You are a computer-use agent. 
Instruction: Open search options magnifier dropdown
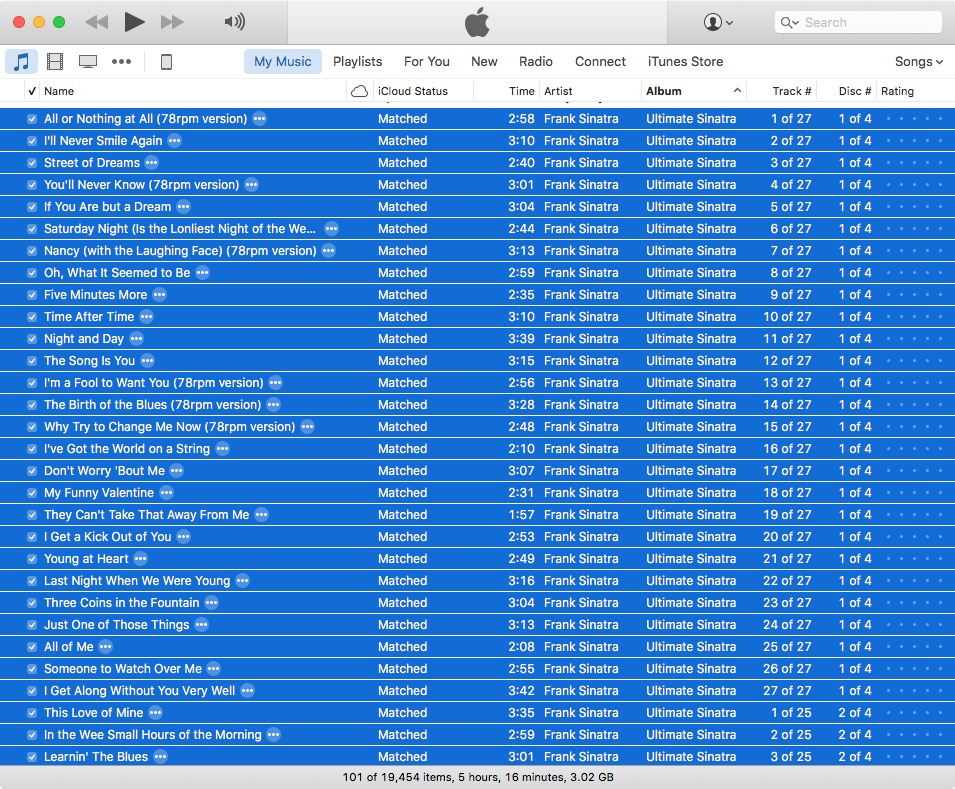[x=790, y=23]
